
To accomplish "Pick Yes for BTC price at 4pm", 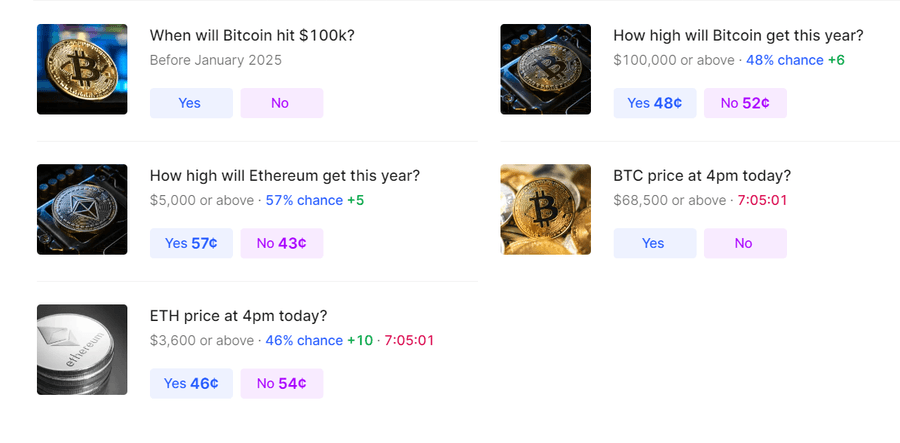I will coord(654,243).
